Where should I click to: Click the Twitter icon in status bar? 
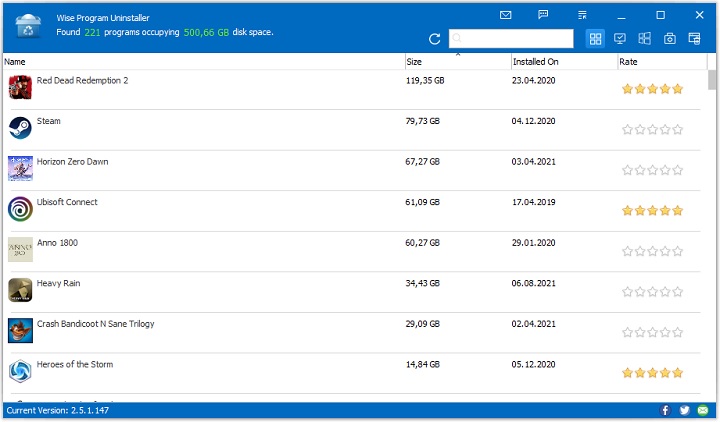tap(684, 410)
